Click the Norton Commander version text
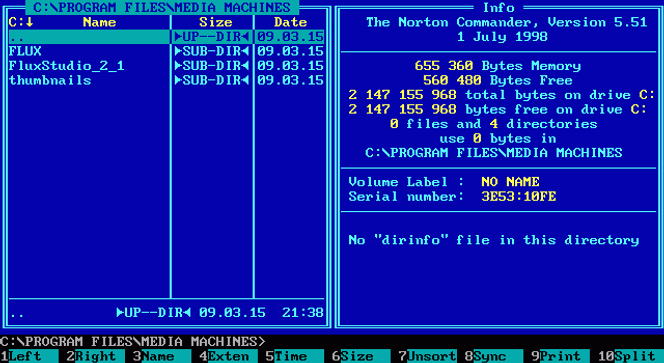This screenshot has width=664, height=363. click(x=506, y=22)
